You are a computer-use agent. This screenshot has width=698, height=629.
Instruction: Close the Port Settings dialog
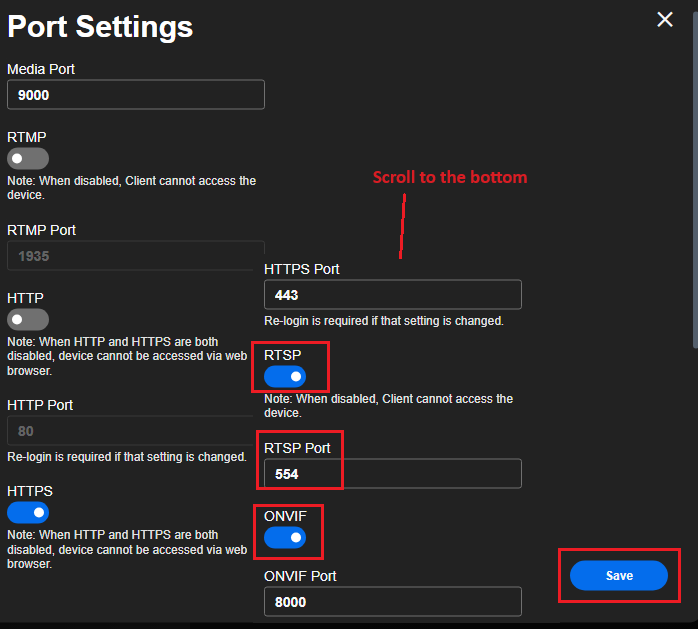click(x=665, y=19)
